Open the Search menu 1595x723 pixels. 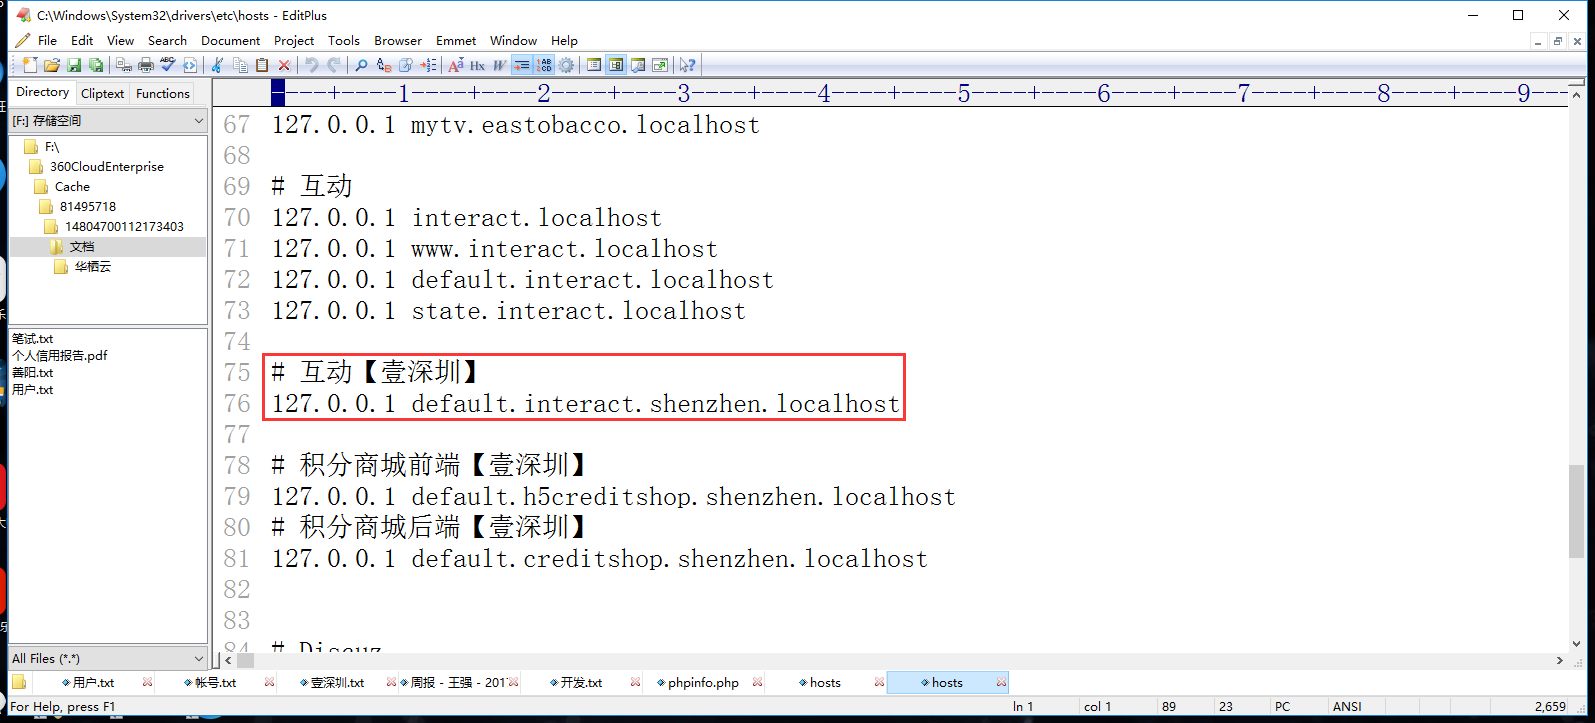point(167,41)
